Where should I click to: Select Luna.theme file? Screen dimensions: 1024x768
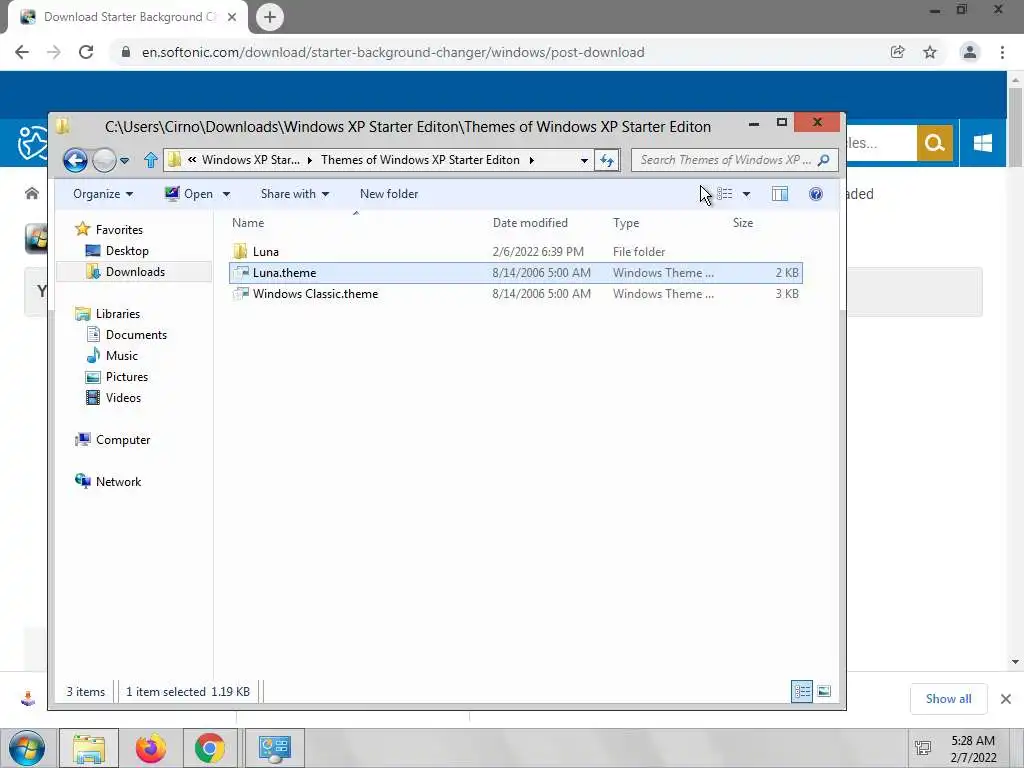(516, 273)
